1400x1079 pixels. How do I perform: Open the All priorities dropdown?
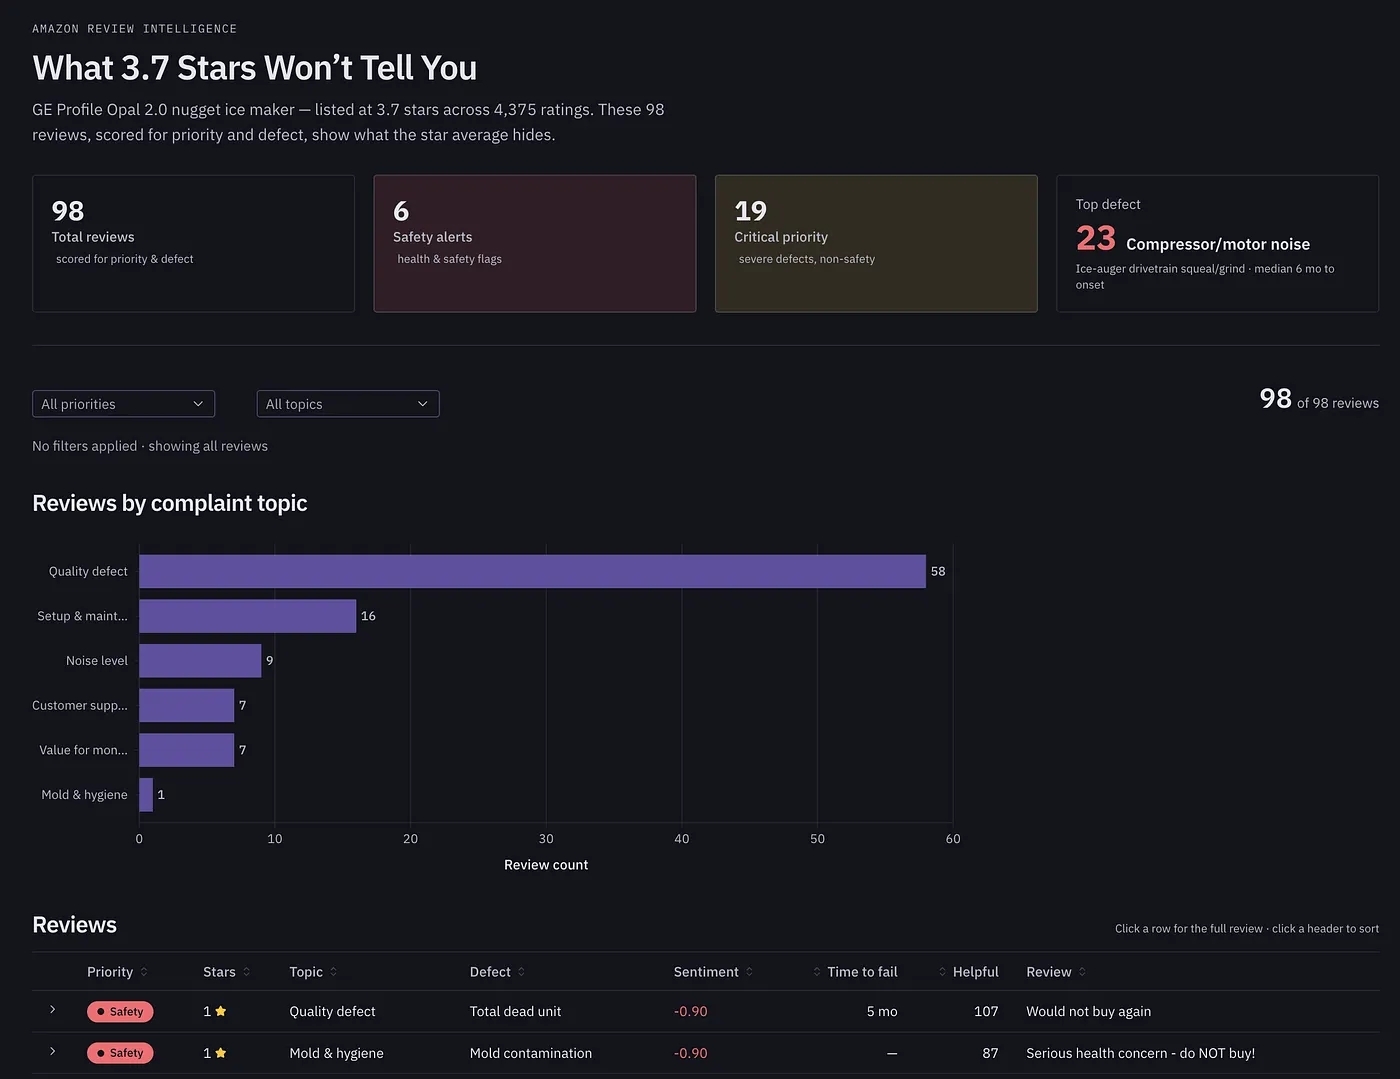click(123, 404)
